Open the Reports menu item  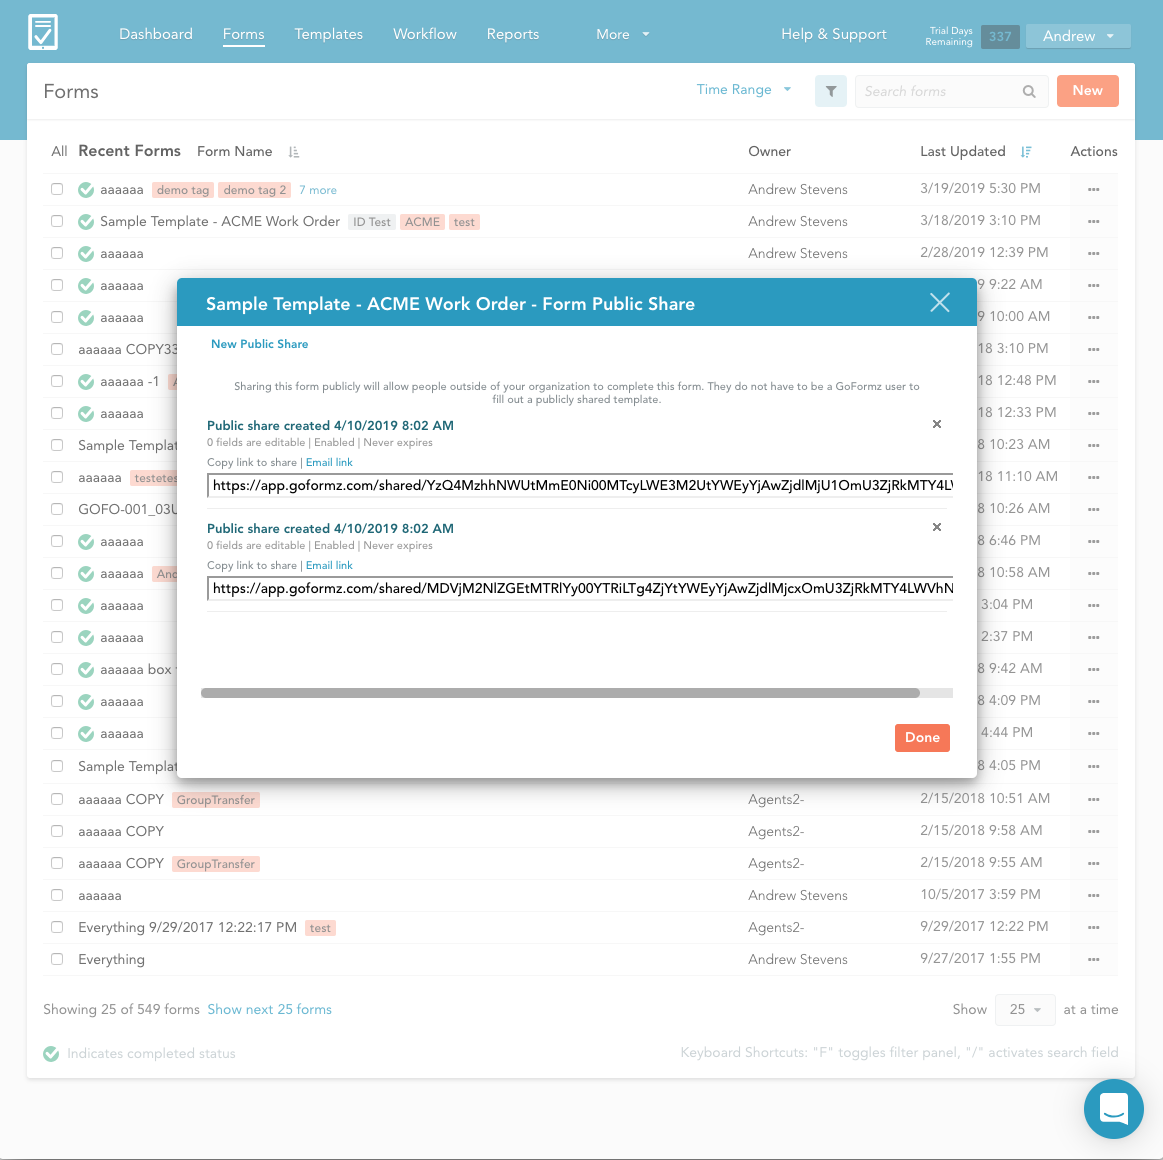512,34
